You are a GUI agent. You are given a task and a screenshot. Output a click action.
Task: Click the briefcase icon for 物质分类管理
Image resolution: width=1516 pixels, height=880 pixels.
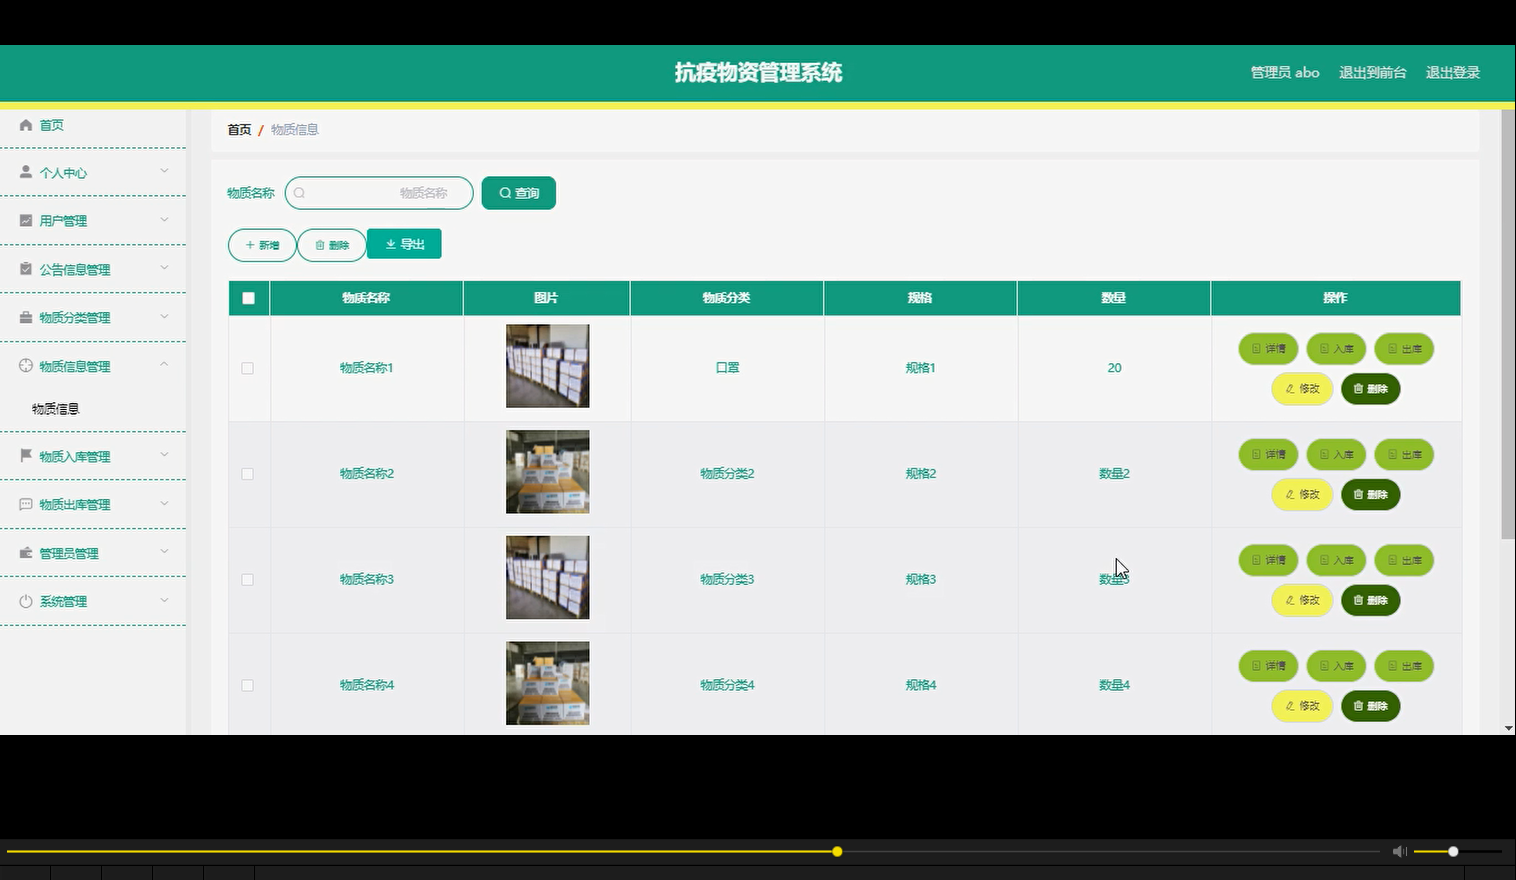26,317
